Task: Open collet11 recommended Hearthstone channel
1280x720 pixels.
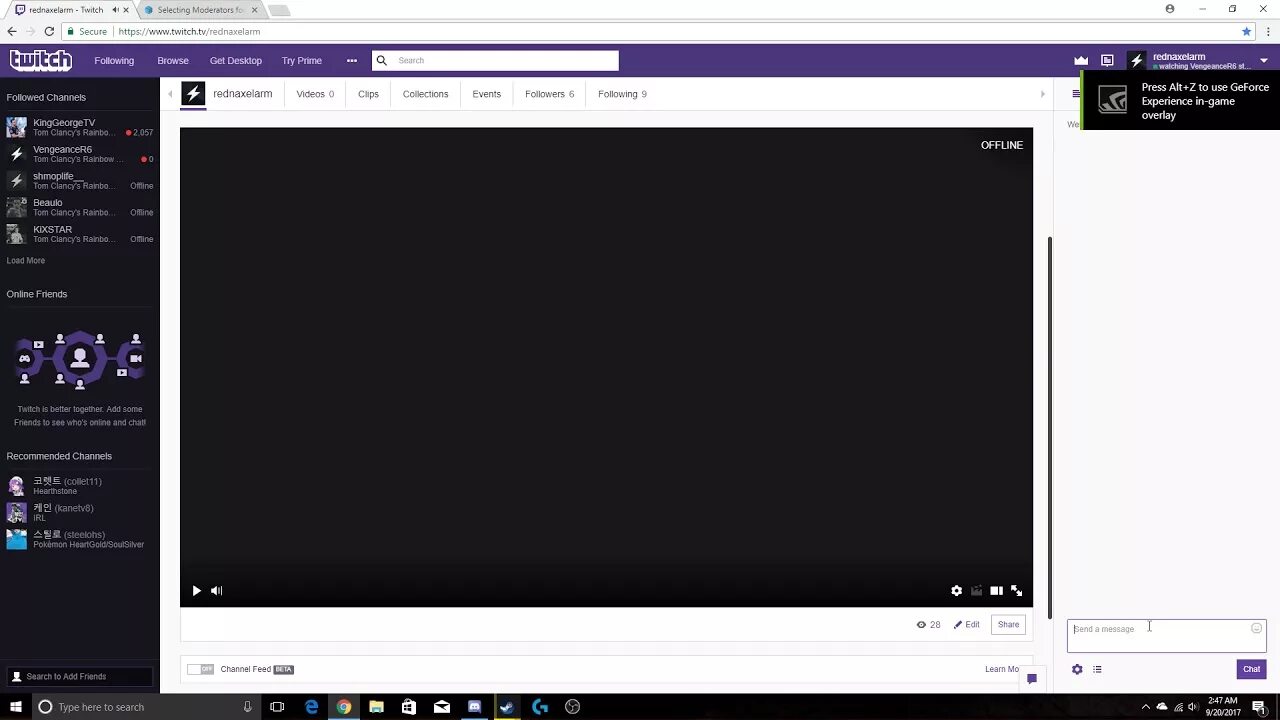Action: pos(79,486)
